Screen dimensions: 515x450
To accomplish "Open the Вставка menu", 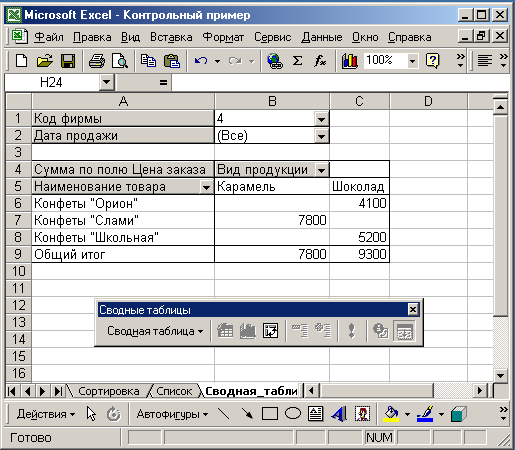I will pyautogui.click(x=171, y=37).
